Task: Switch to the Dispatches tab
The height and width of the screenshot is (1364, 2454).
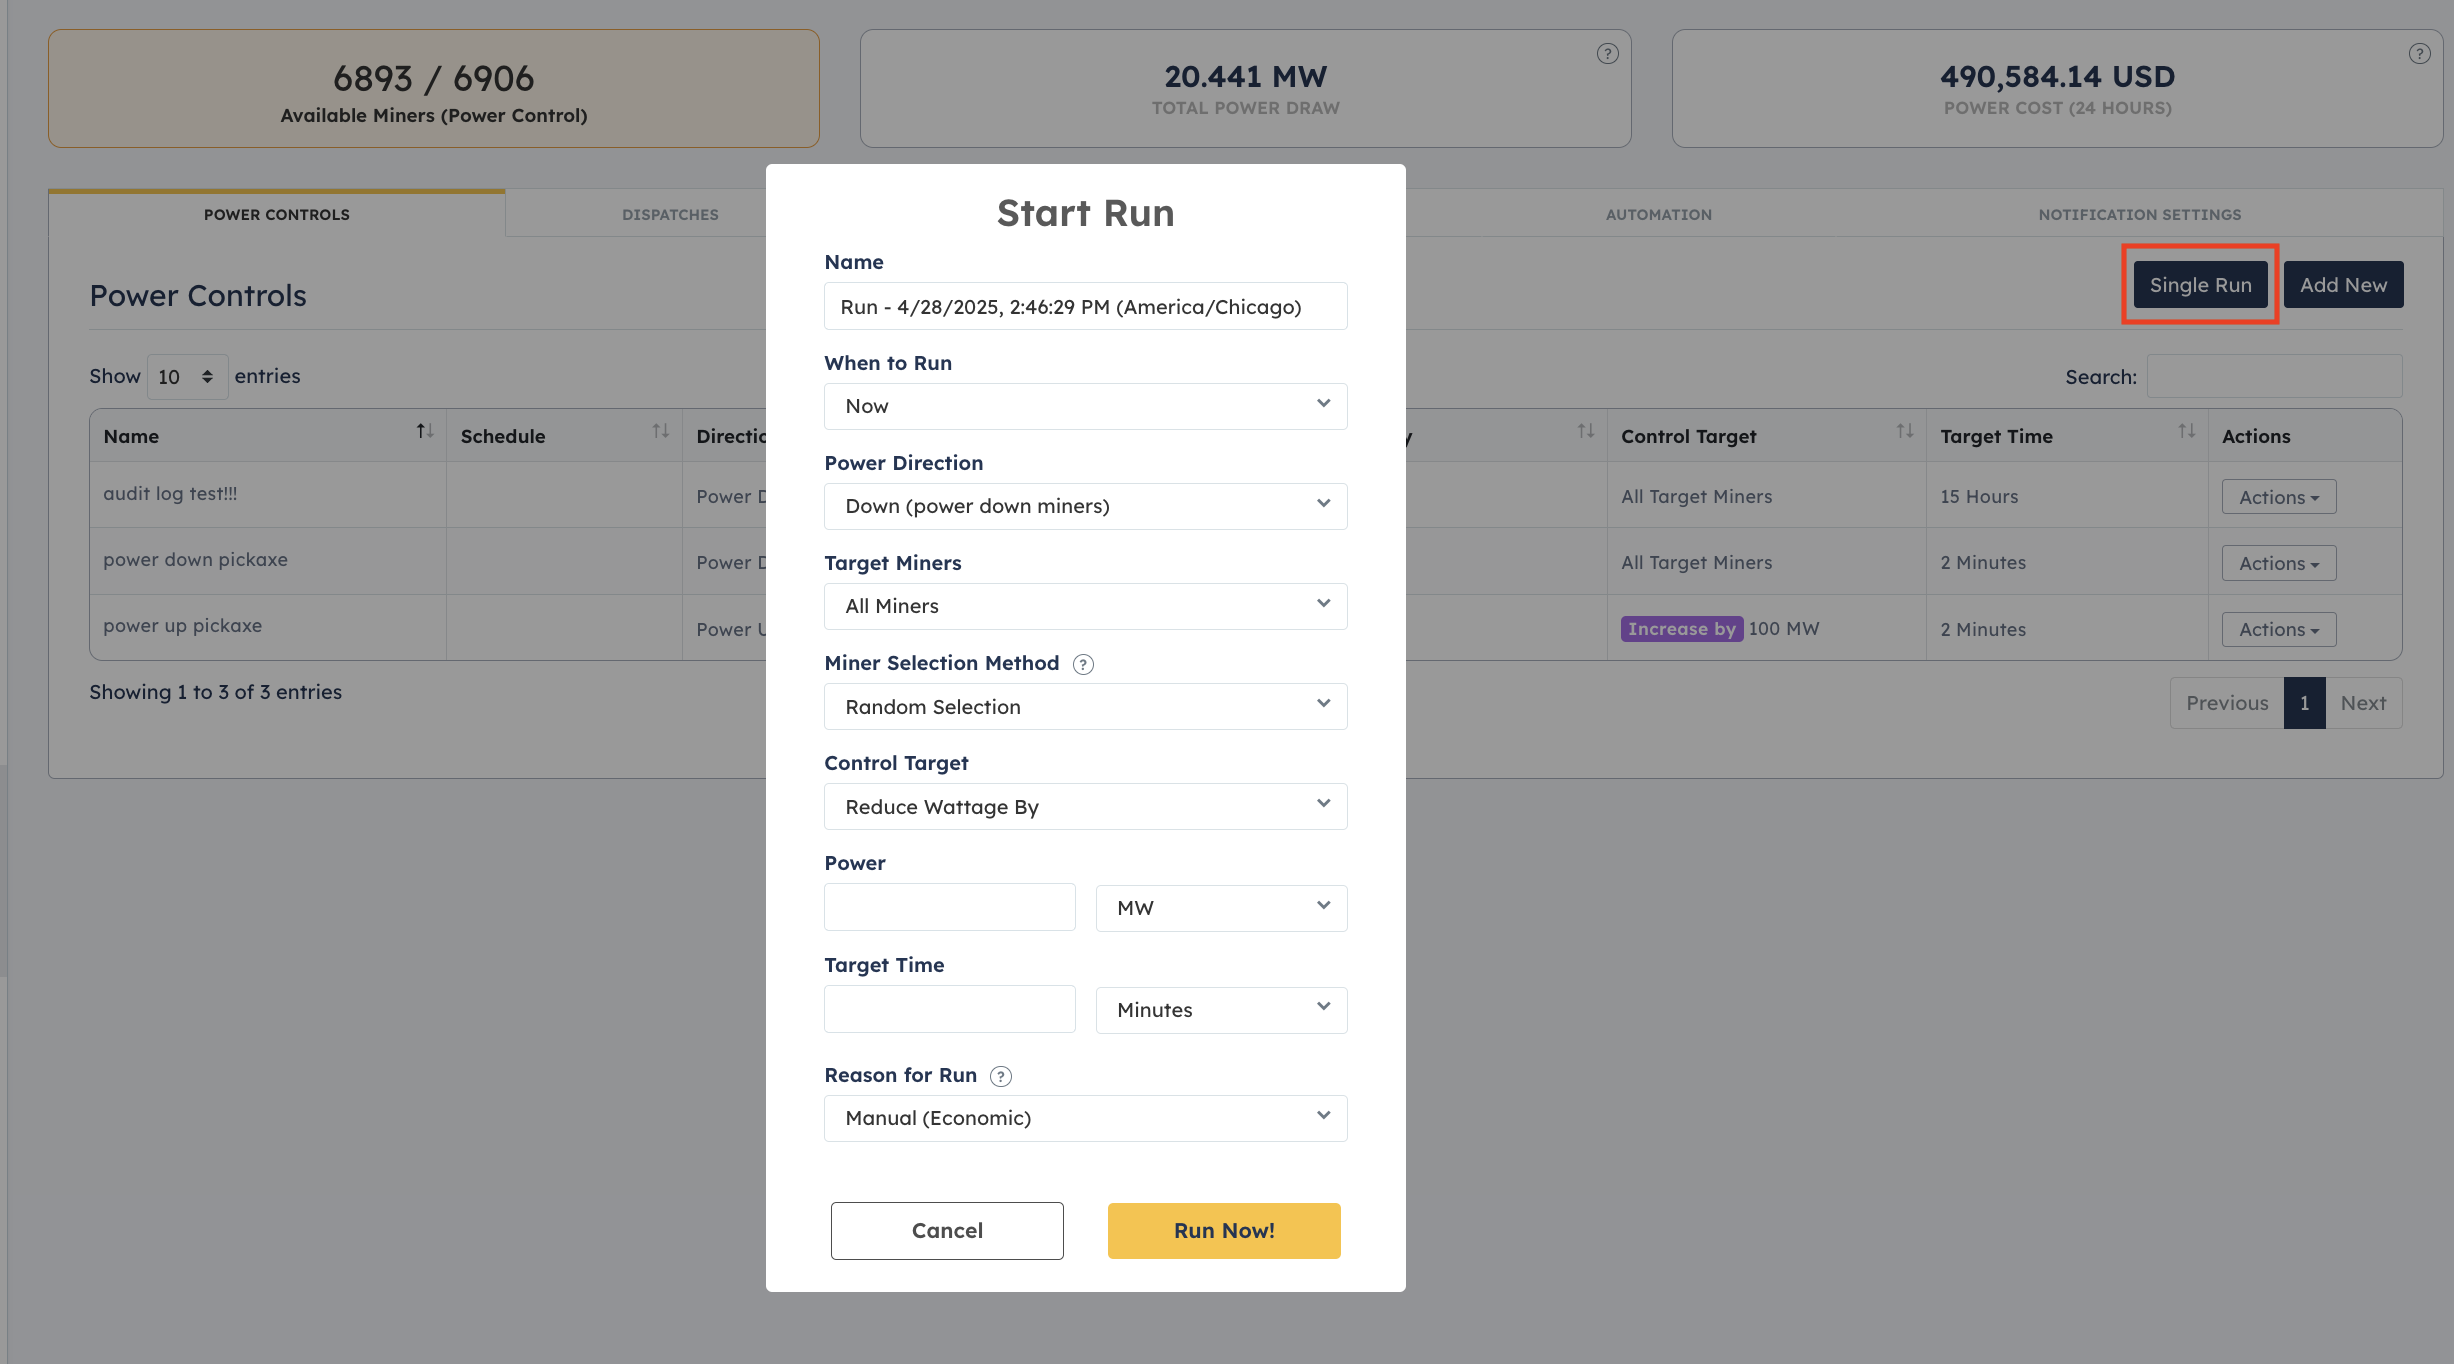Action: coord(670,214)
